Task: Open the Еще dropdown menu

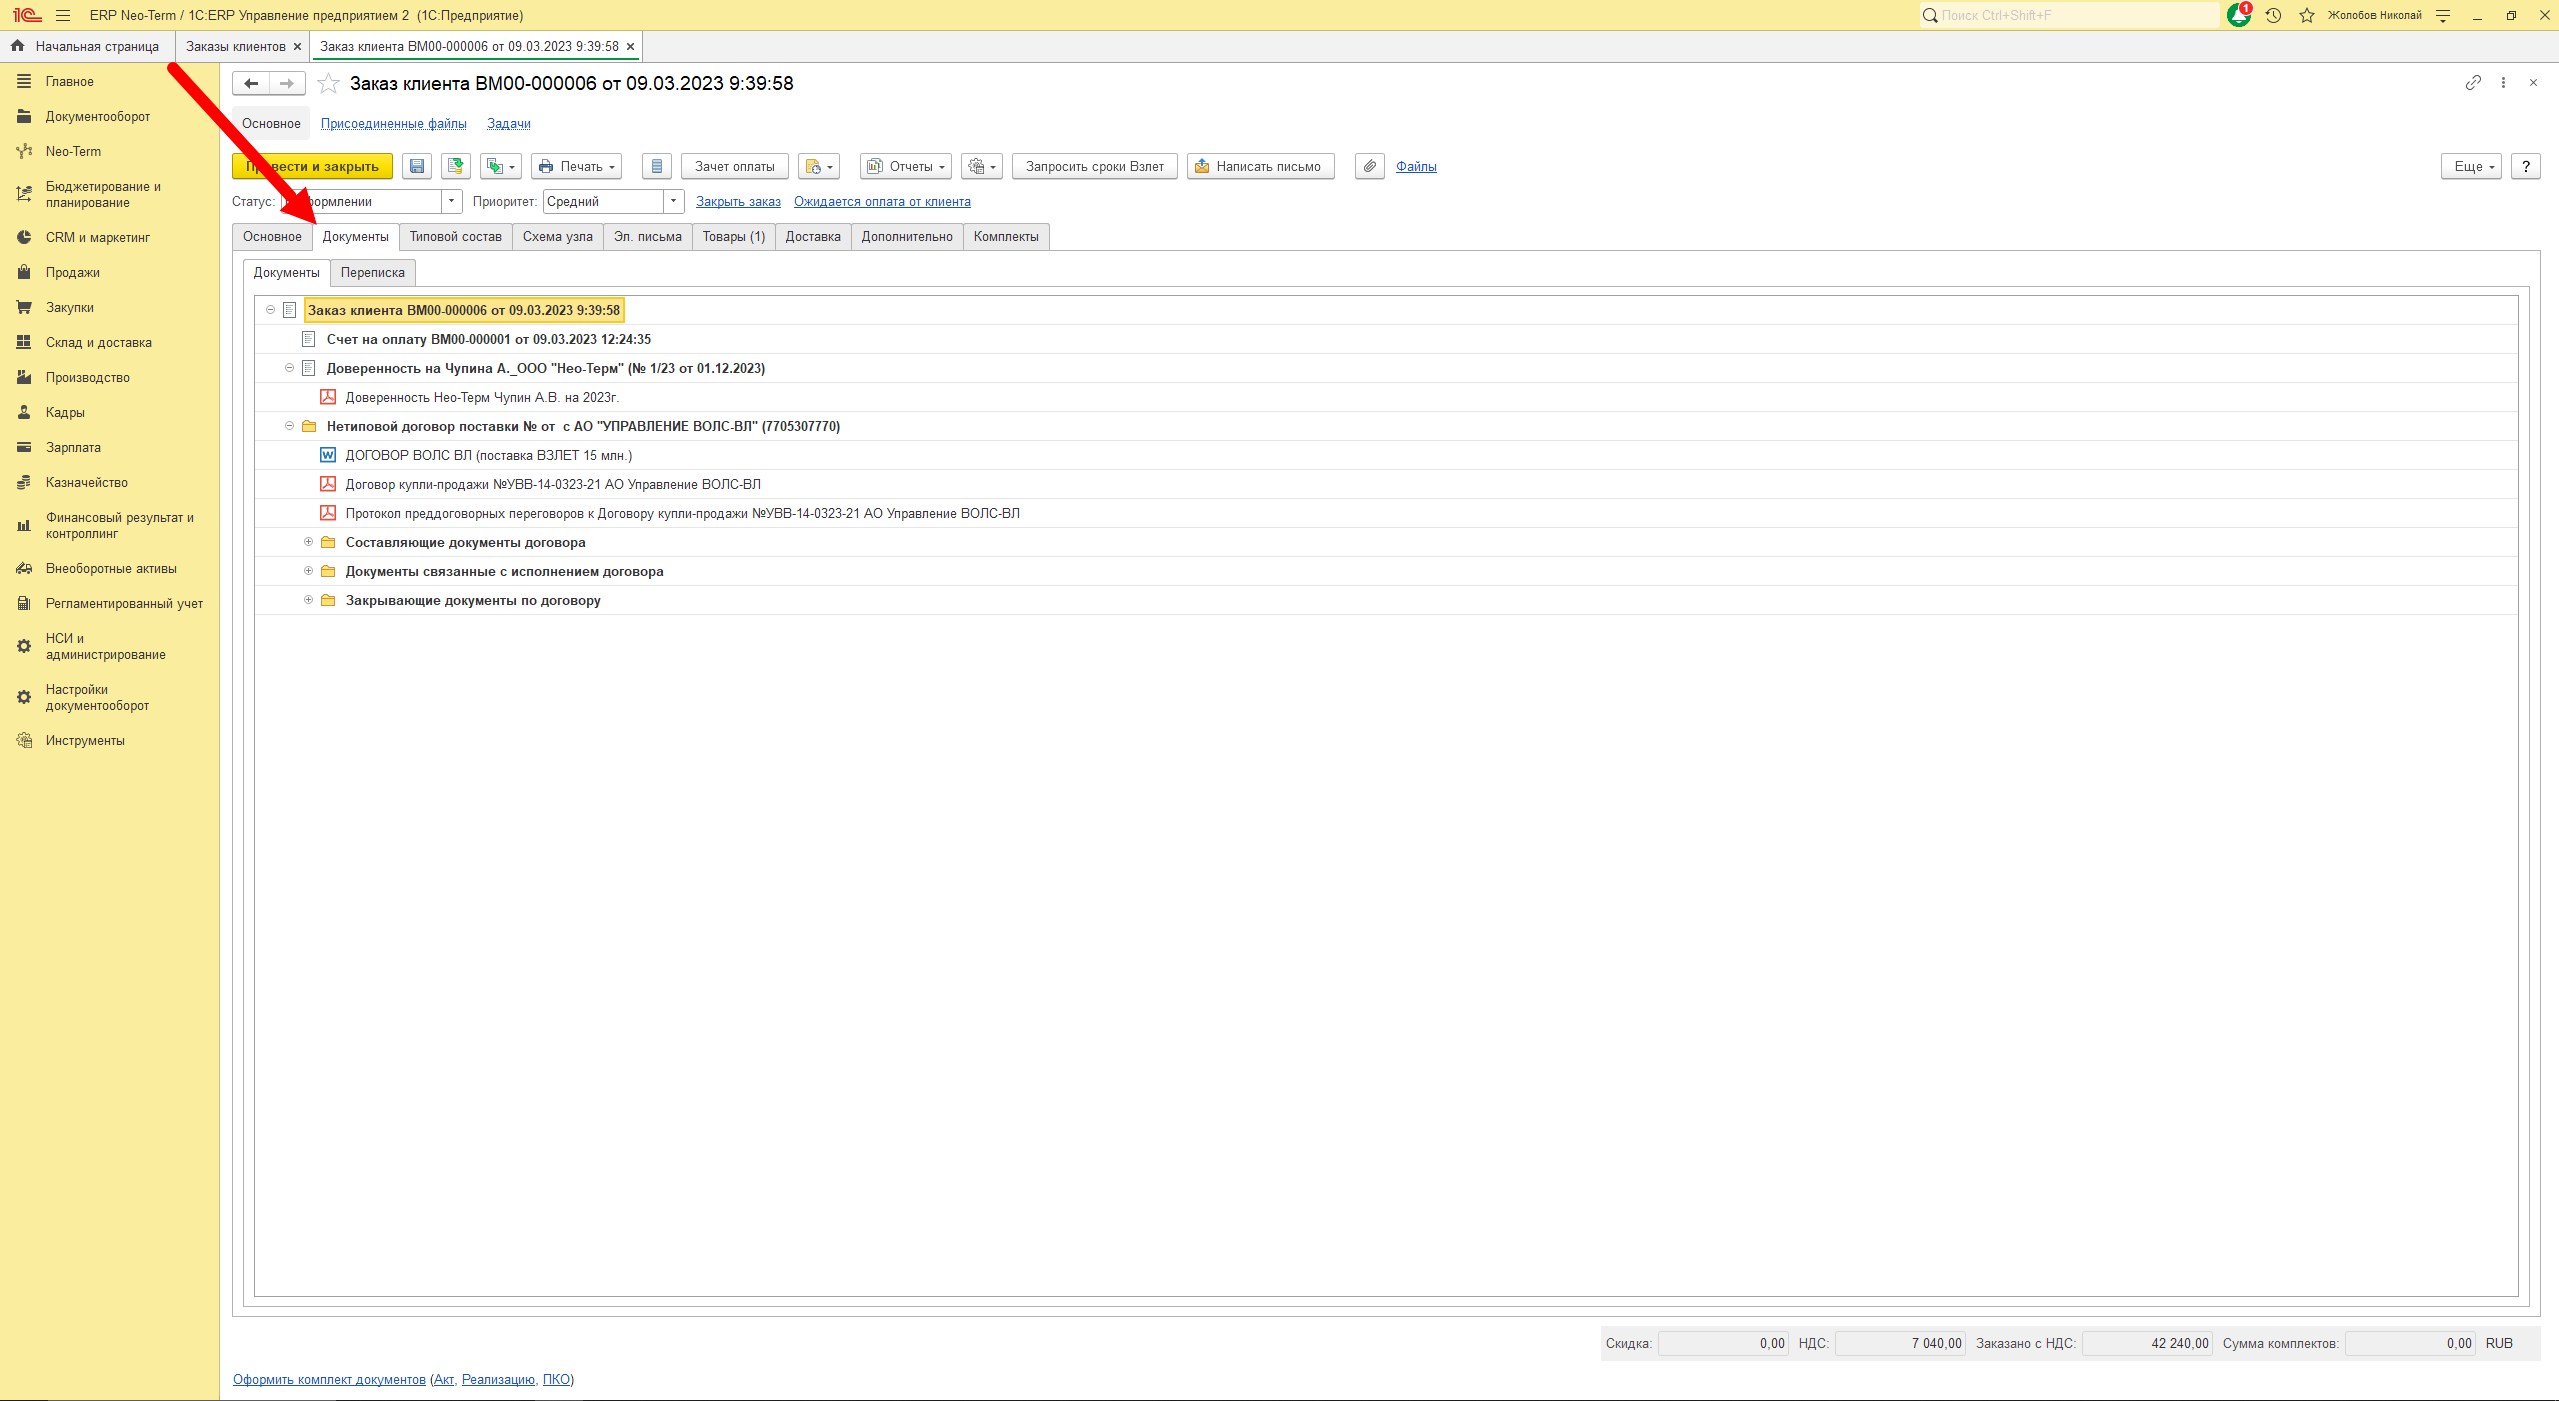Action: (2471, 166)
